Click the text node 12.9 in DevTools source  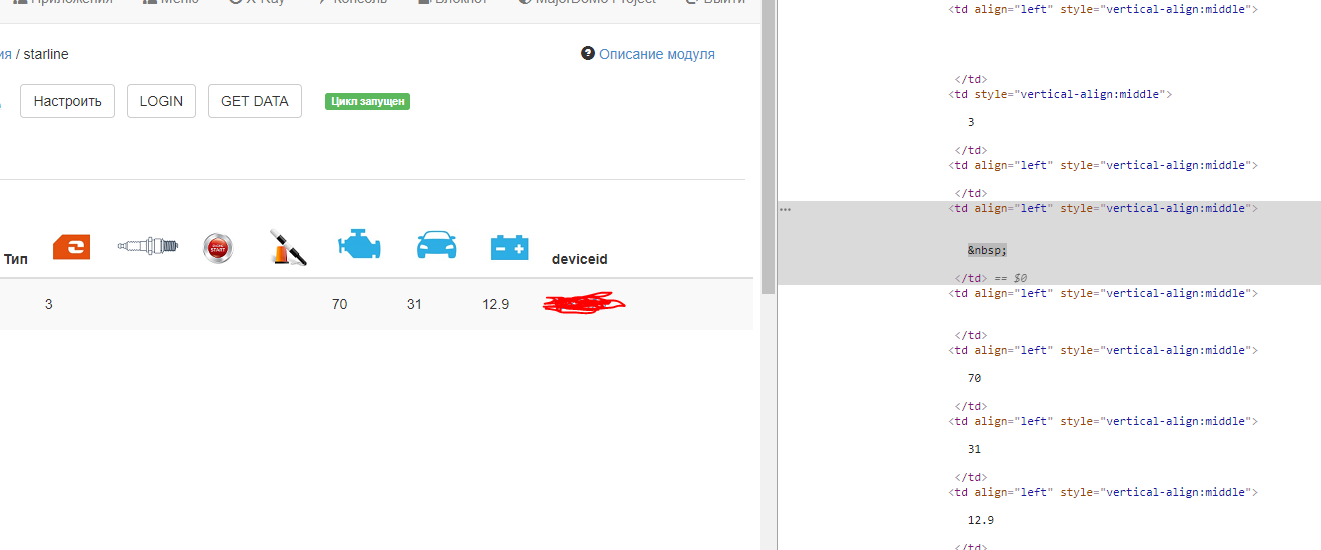[x=981, y=520]
